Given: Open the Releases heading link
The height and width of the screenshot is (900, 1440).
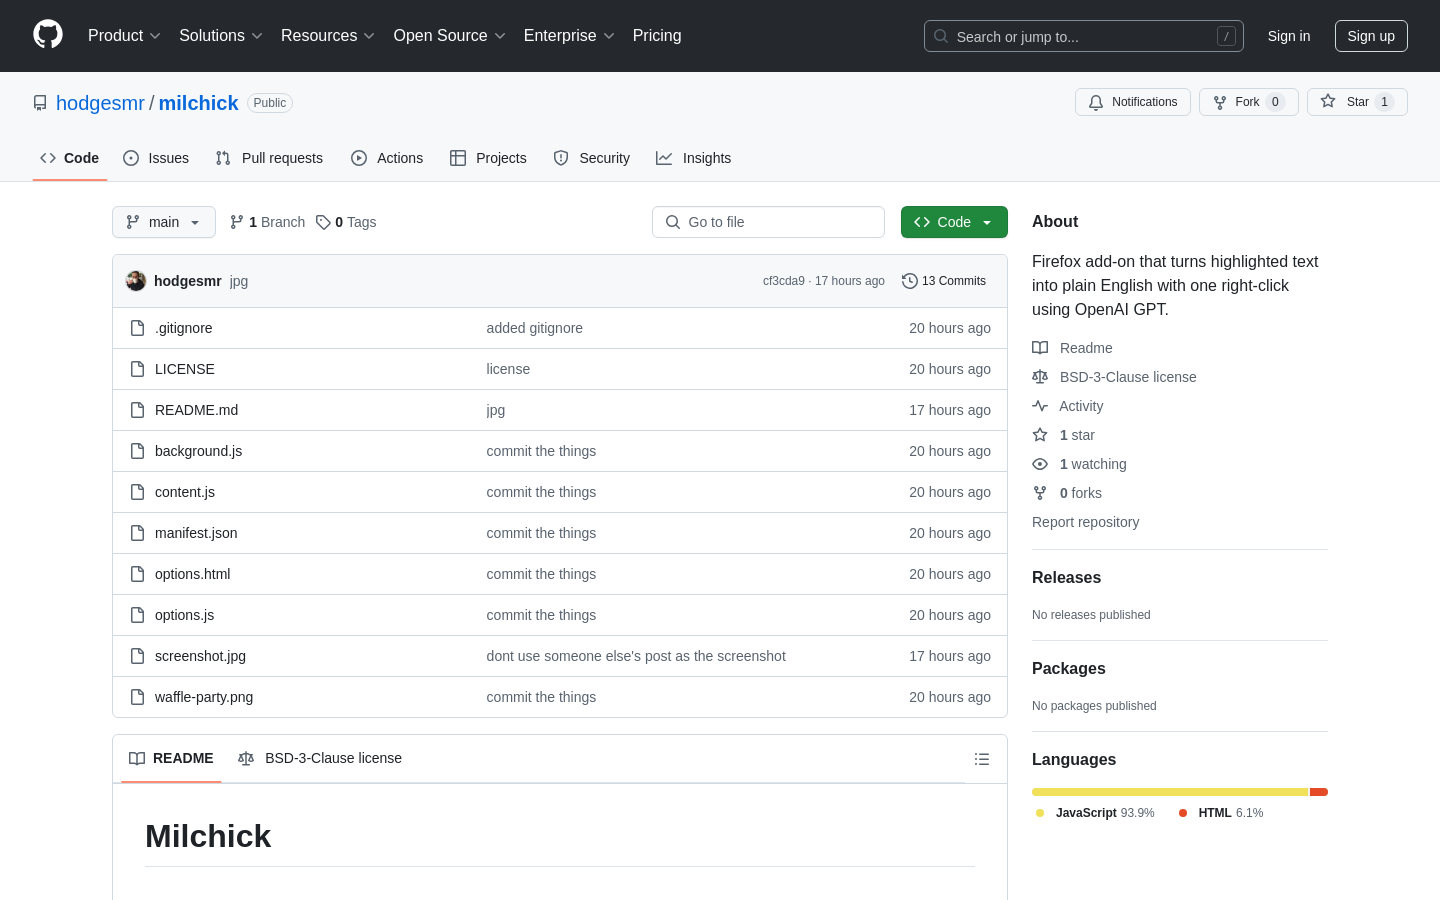Looking at the screenshot, I should [1066, 578].
